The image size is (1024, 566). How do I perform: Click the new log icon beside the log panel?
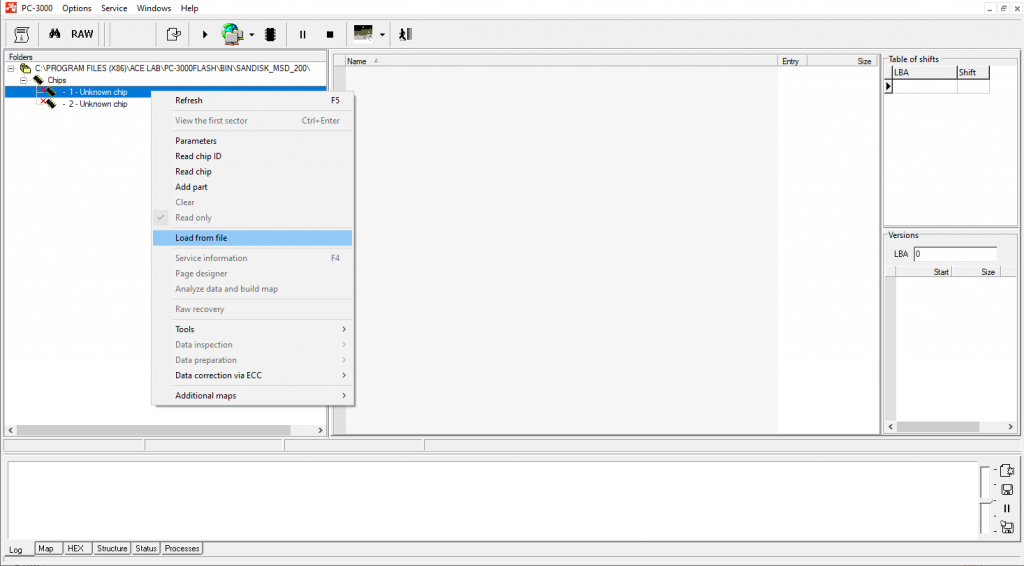coord(1006,471)
